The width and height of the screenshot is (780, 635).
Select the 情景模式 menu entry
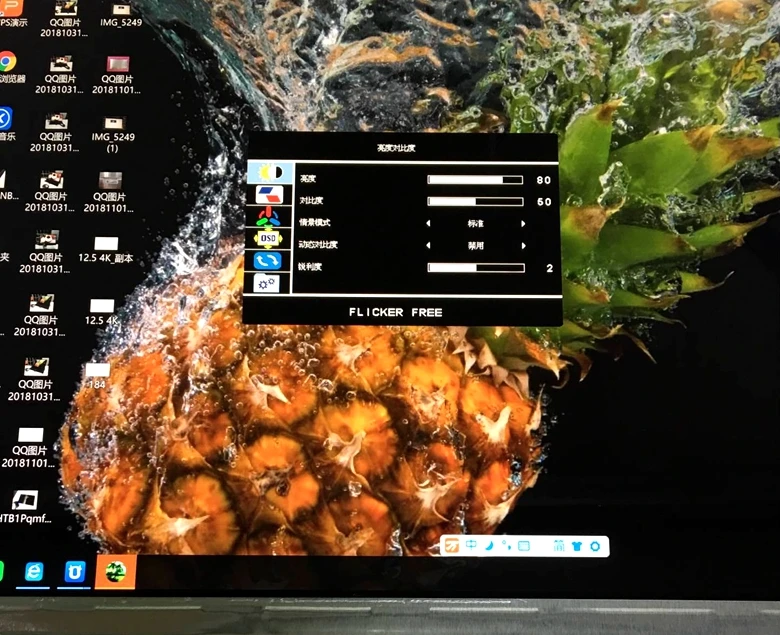click(314, 222)
